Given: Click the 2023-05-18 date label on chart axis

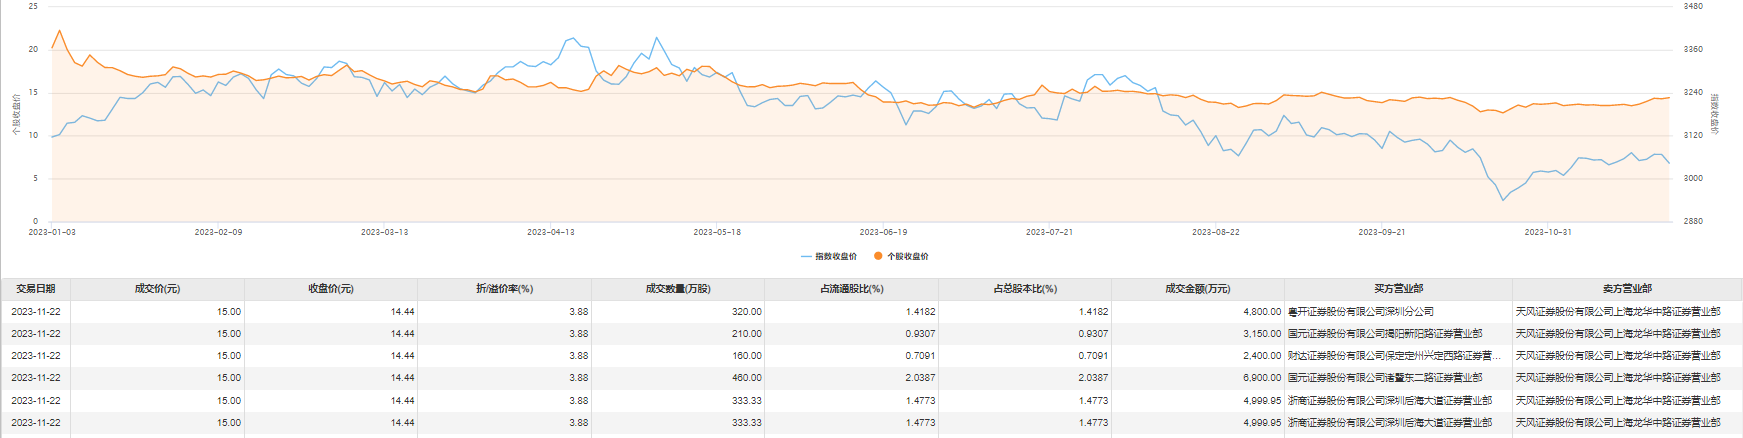Looking at the screenshot, I should pyautogui.click(x=717, y=232).
